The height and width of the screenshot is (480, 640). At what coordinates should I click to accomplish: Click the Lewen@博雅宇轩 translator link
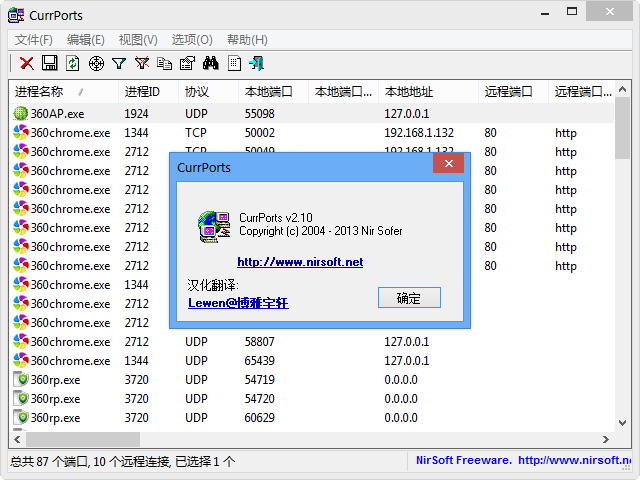238,302
